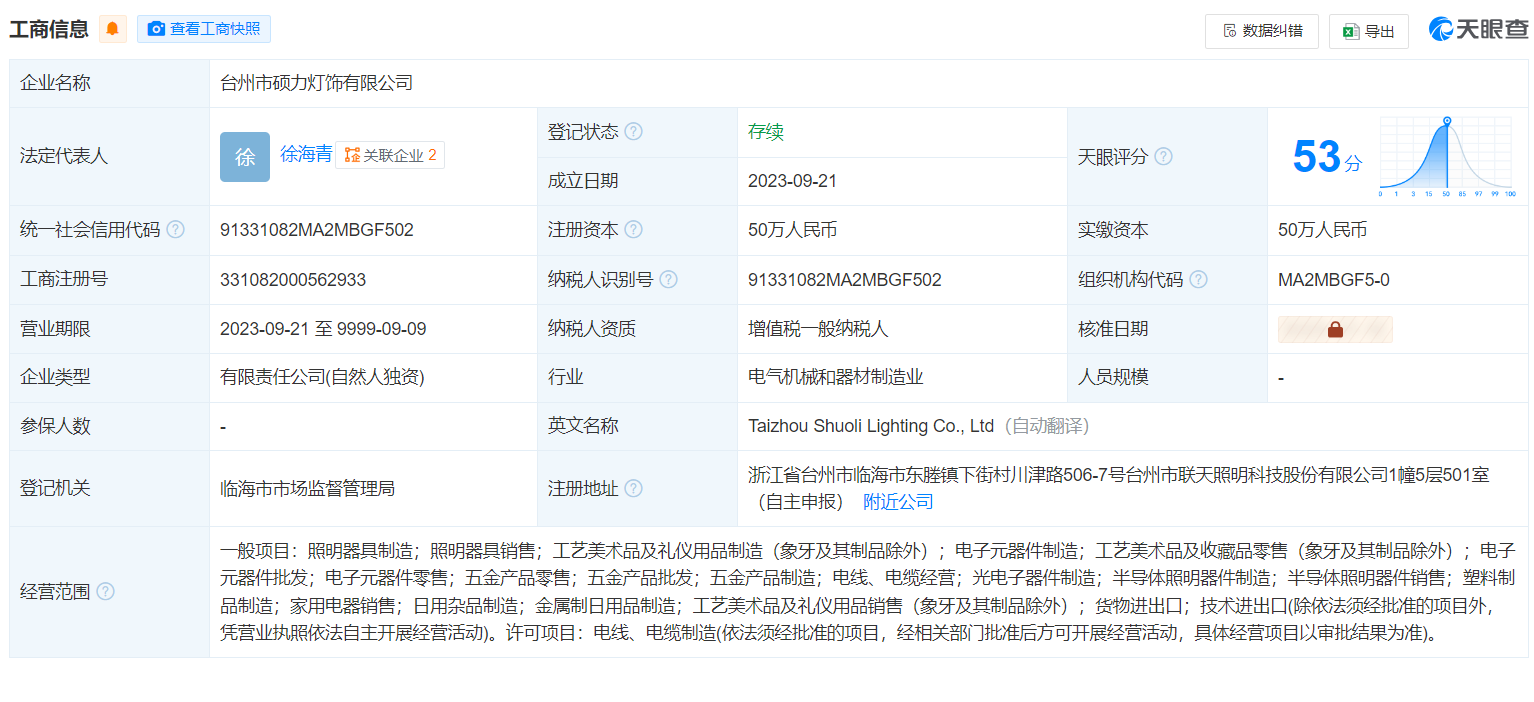The image size is (1534, 702).
Task: Click help icon next to 注册地址
Action: [x=634, y=489]
